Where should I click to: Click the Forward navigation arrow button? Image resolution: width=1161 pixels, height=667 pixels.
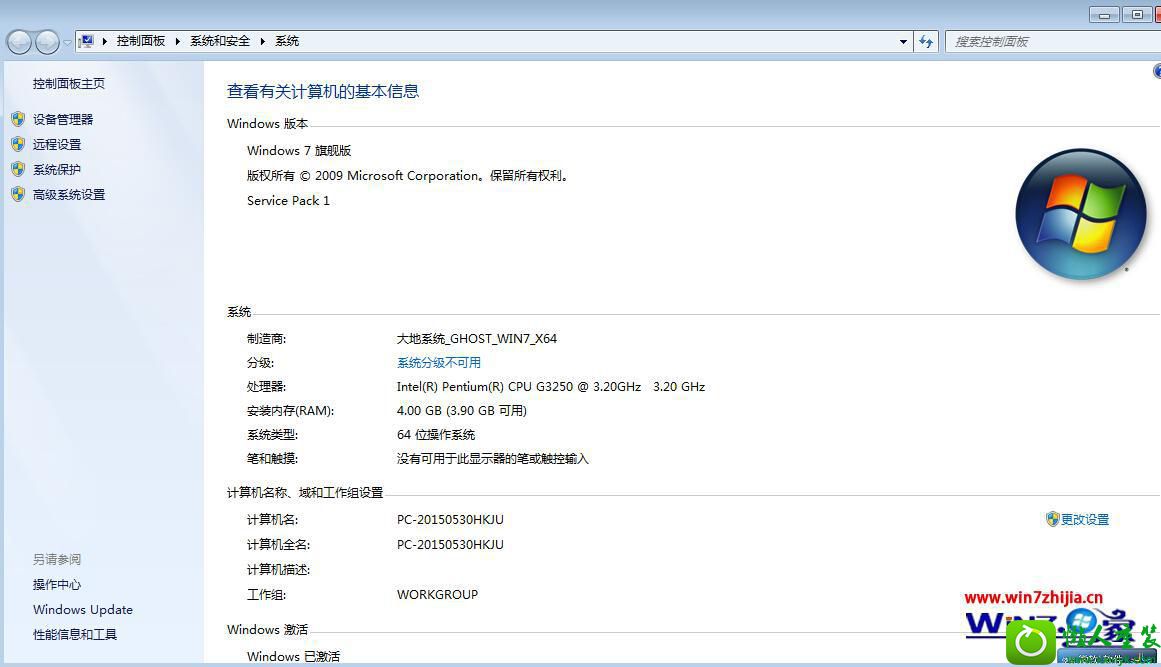pos(47,42)
